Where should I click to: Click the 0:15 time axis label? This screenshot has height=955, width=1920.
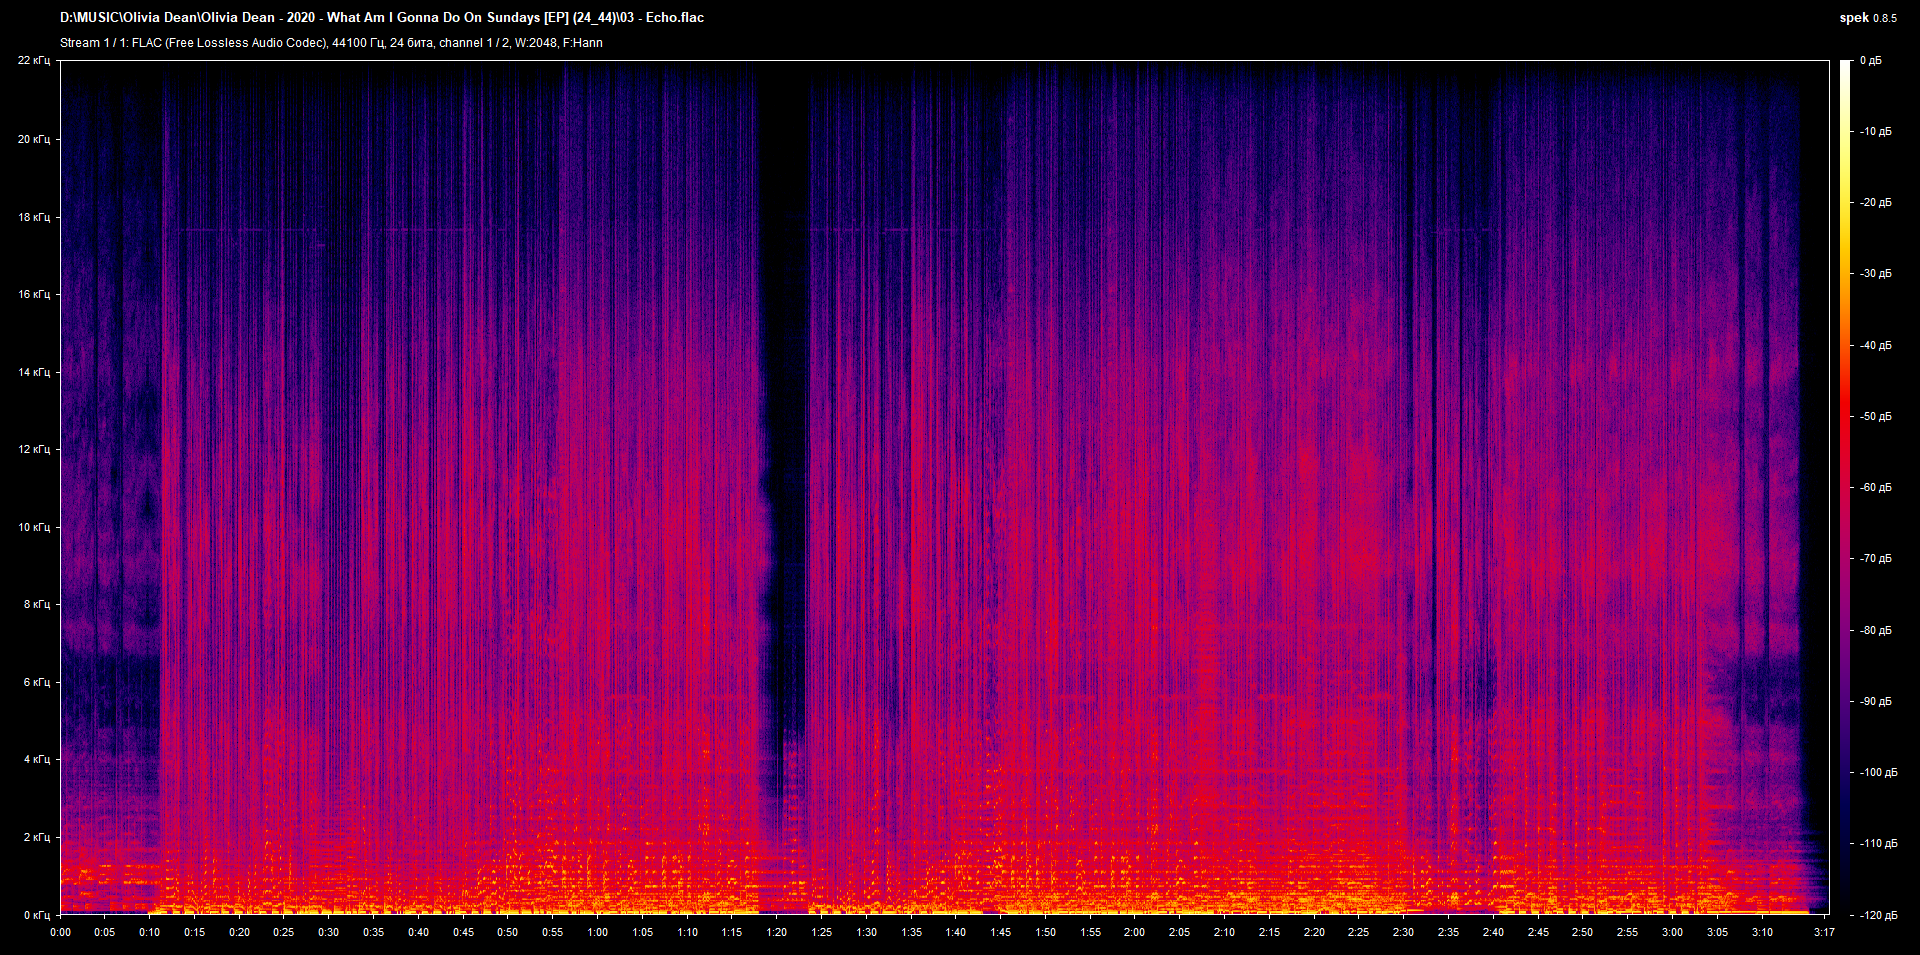[x=195, y=933]
